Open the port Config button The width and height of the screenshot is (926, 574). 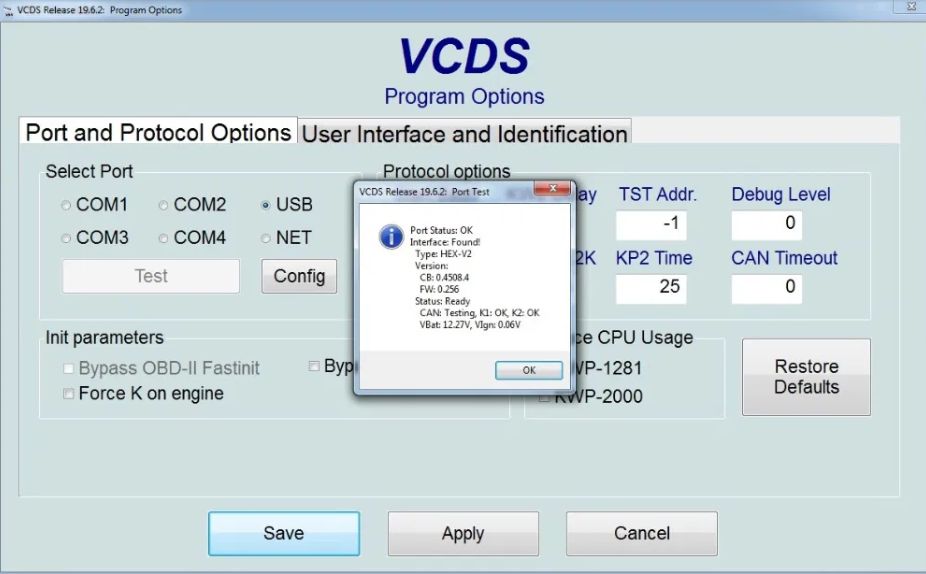[x=299, y=276]
